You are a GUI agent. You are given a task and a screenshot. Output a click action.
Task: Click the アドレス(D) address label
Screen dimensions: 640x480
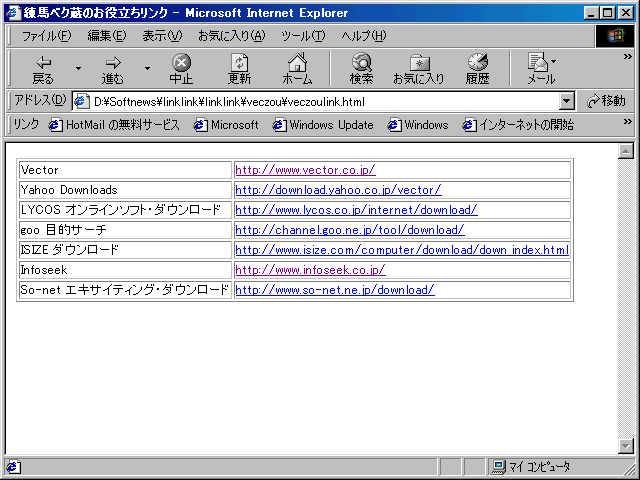pyautogui.click(x=40, y=100)
